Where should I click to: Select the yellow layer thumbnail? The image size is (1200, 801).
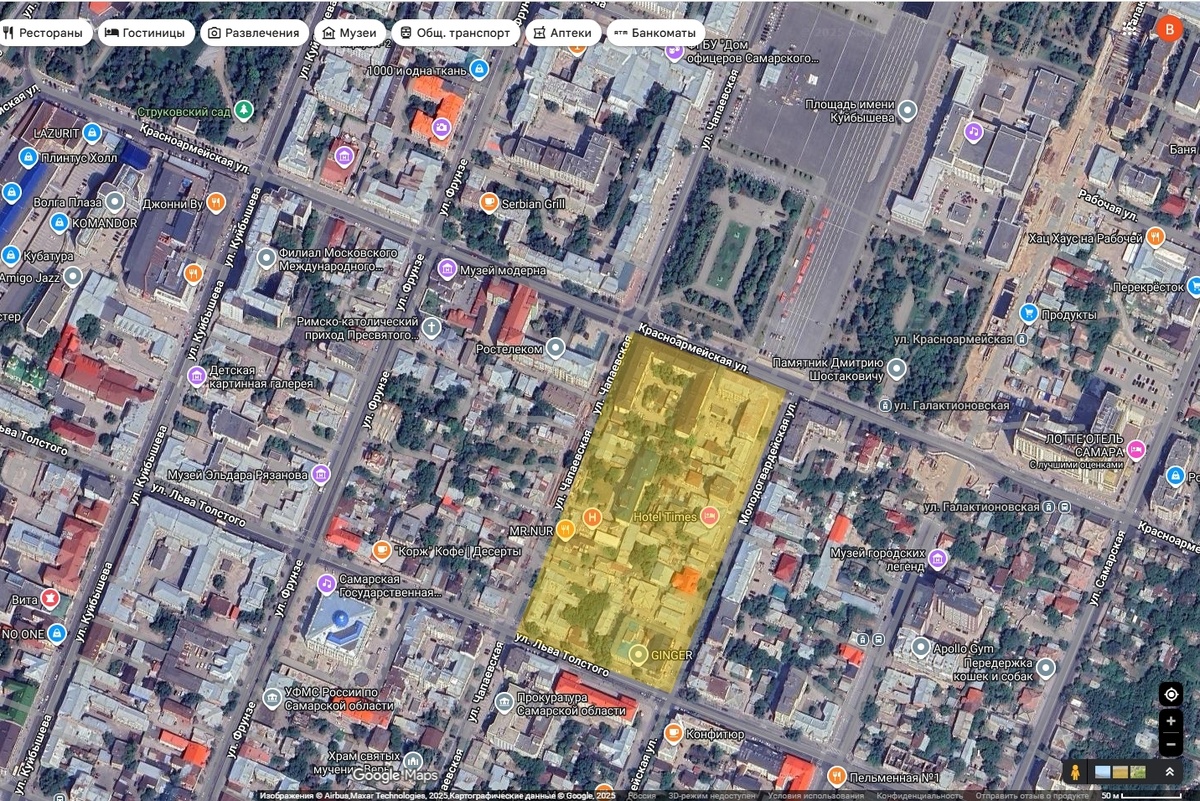point(1120,772)
